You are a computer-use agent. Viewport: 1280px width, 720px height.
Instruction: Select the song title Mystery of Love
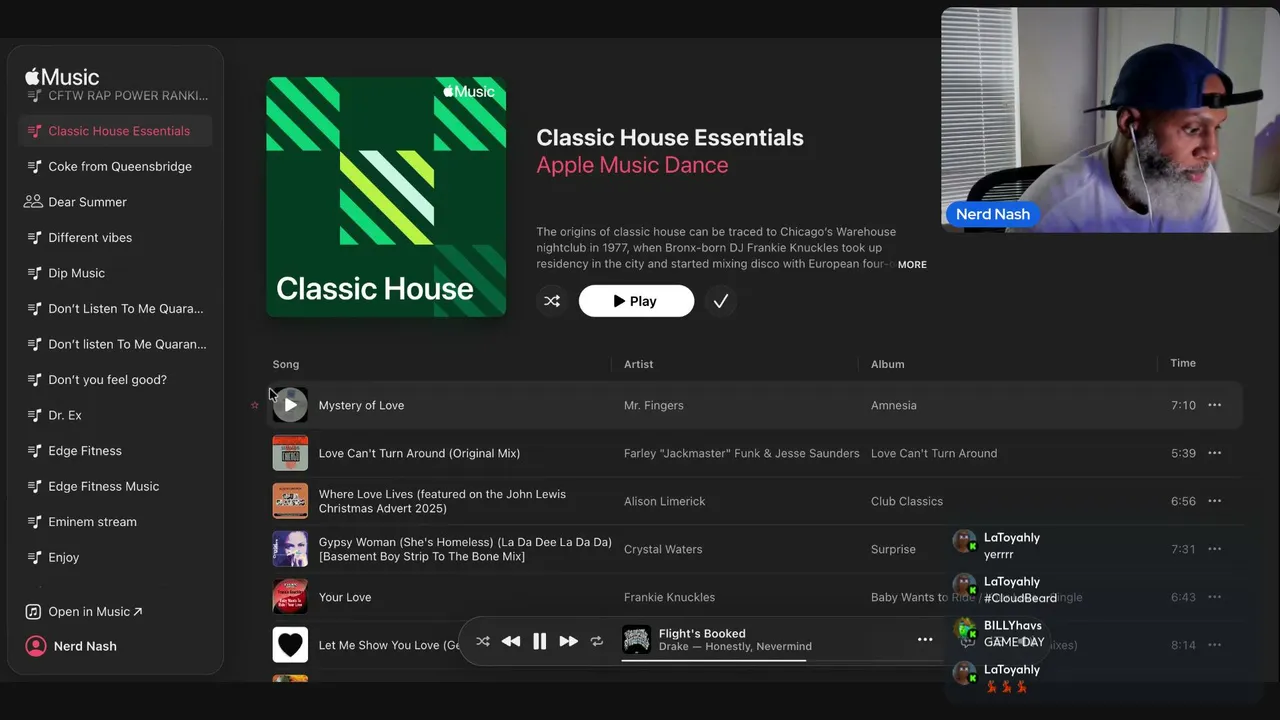[361, 405]
